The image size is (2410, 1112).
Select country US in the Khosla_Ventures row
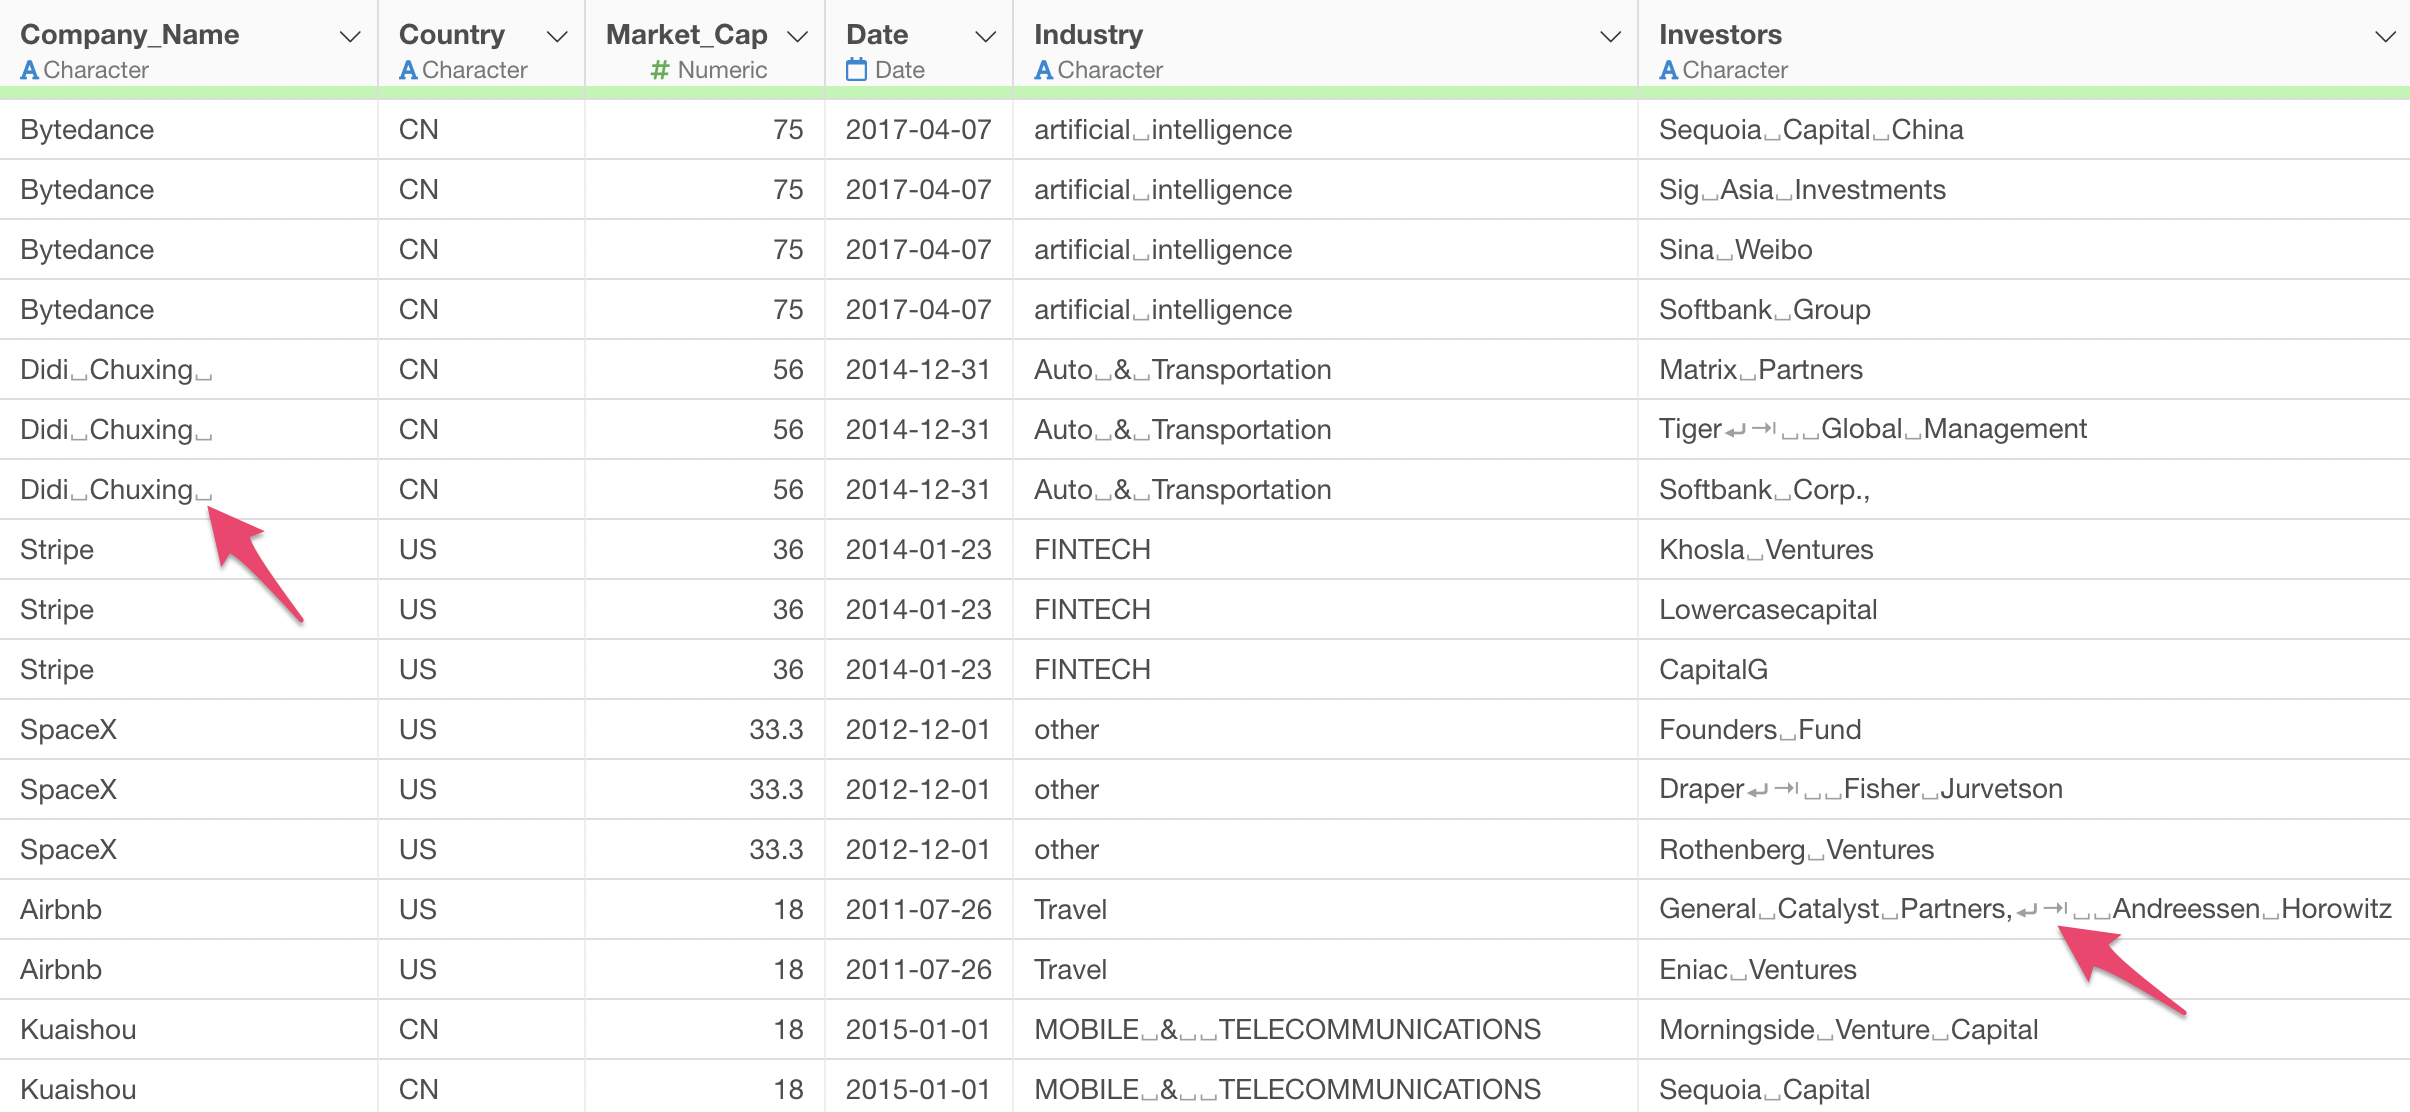[482, 550]
